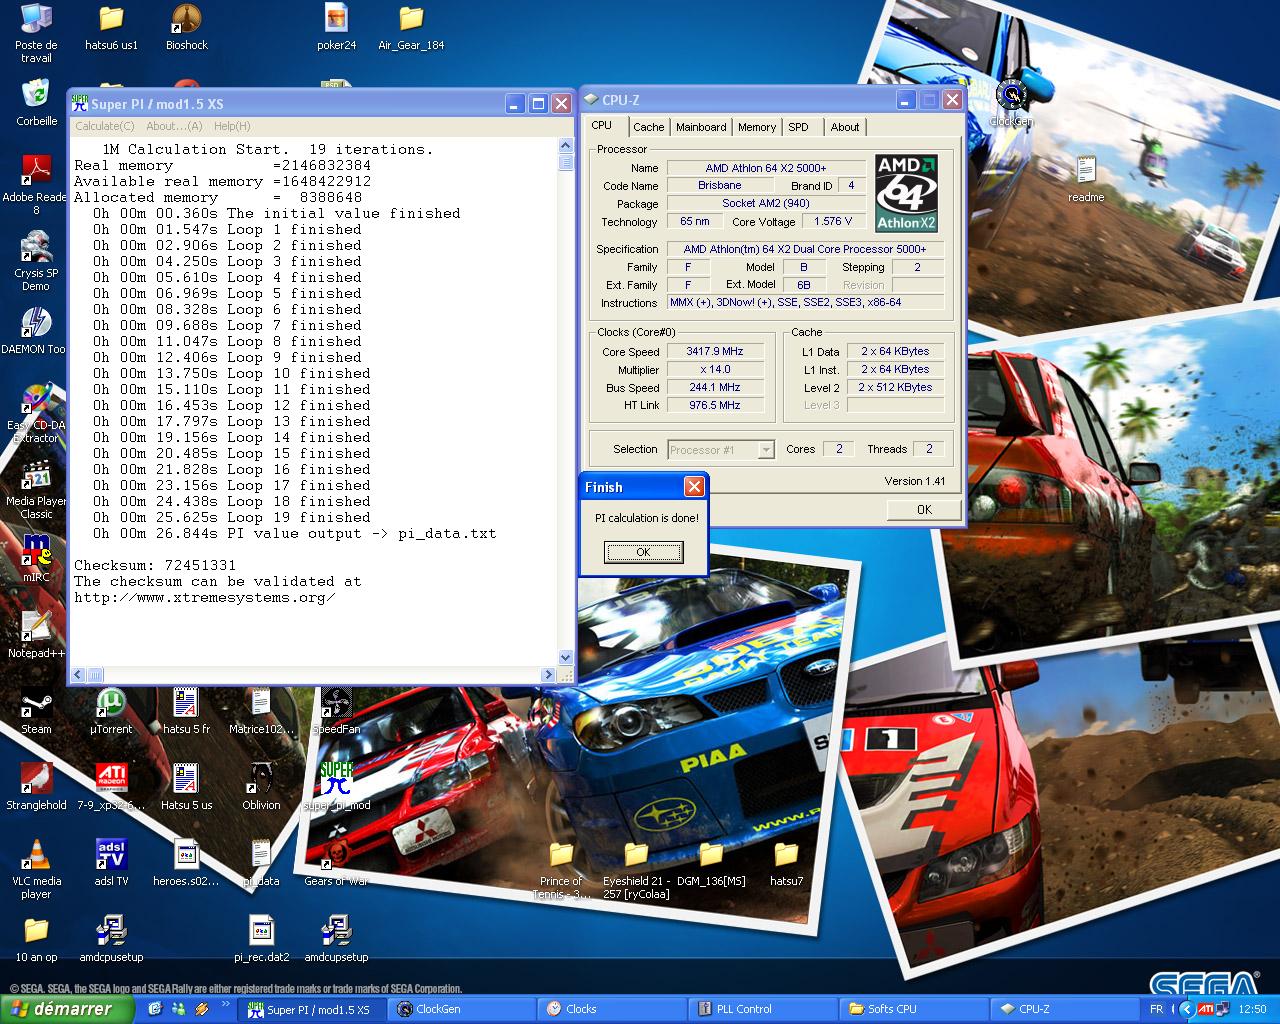
Task: Open Softs CPU folder from the taskbar
Action: [914, 1009]
